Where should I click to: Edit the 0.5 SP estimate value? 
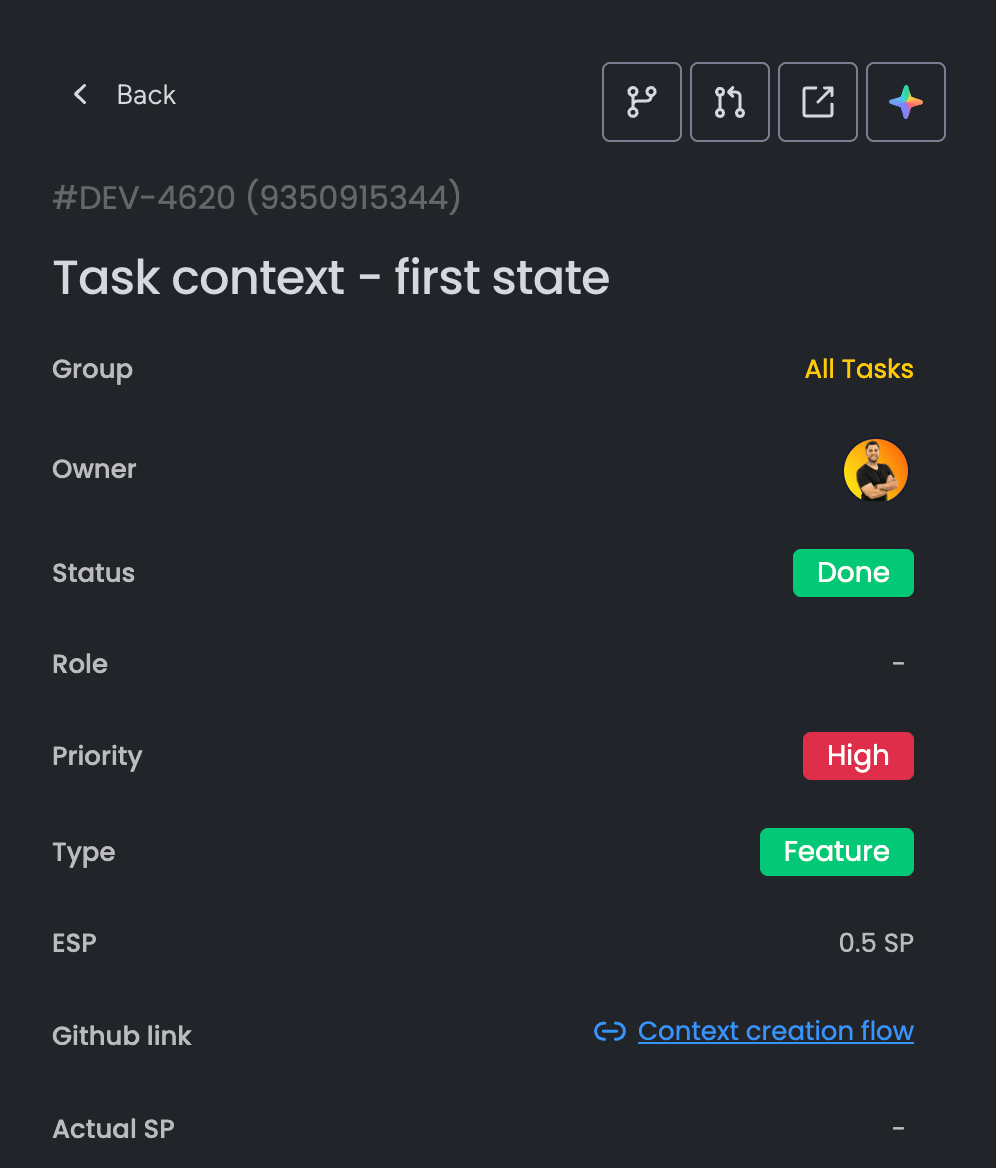tap(876, 943)
